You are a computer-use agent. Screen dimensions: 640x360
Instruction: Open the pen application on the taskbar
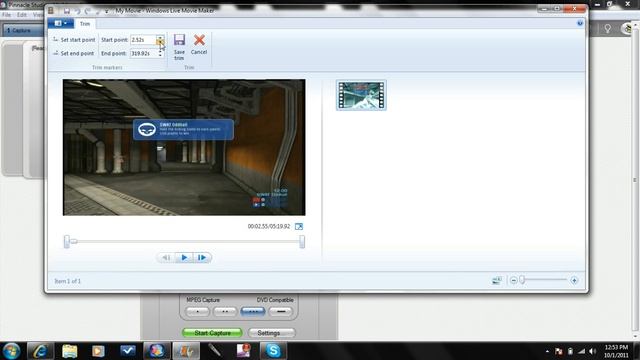click(x=215, y=351)
